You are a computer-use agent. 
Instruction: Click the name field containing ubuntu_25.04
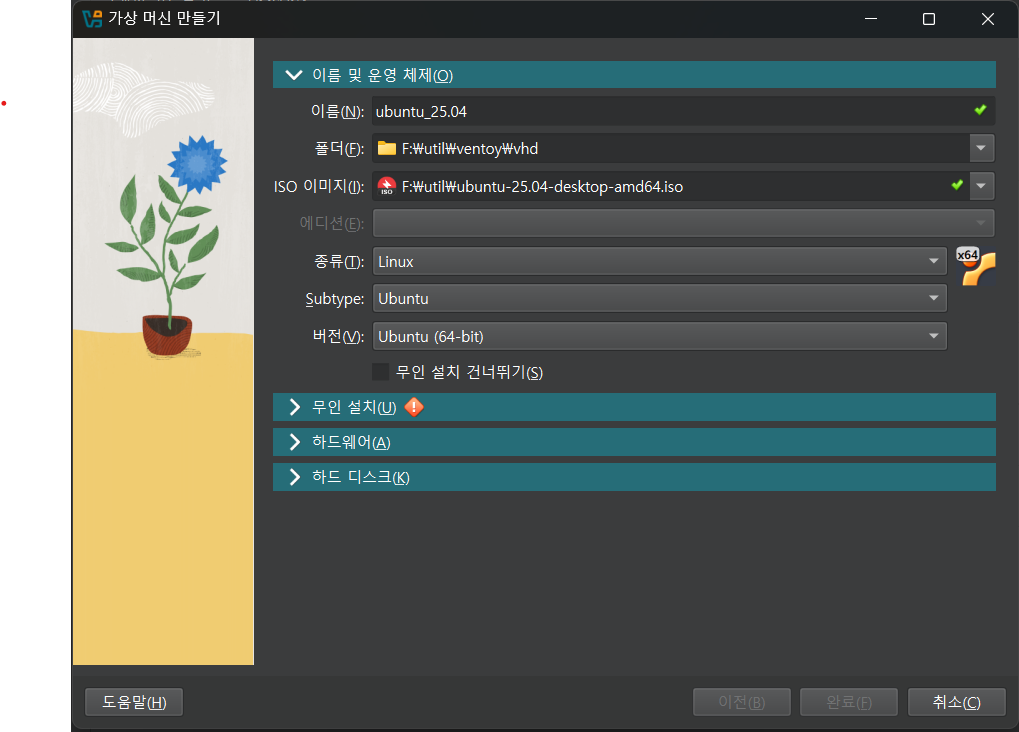[x=683, y=111]
